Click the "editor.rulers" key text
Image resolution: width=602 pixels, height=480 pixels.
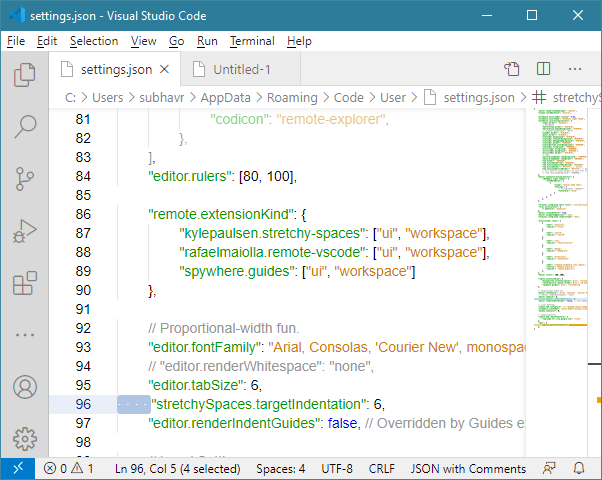coord(191,176)
